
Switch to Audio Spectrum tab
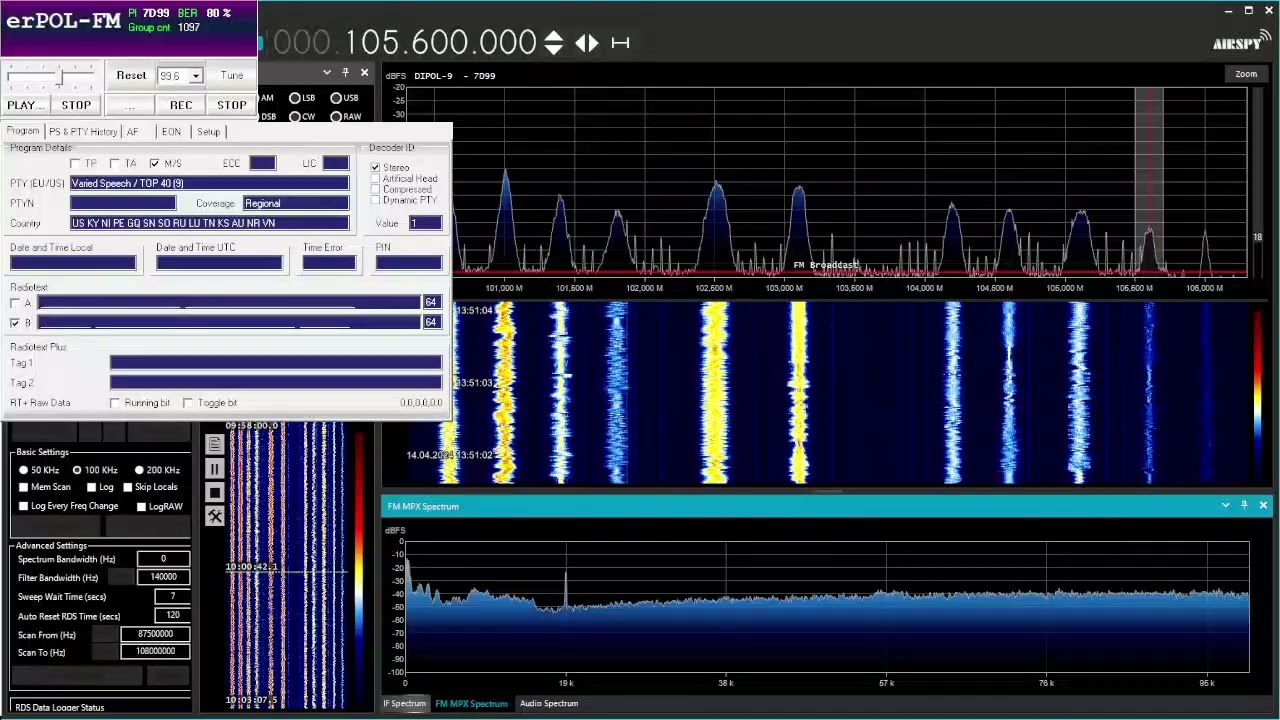(549, 703)
